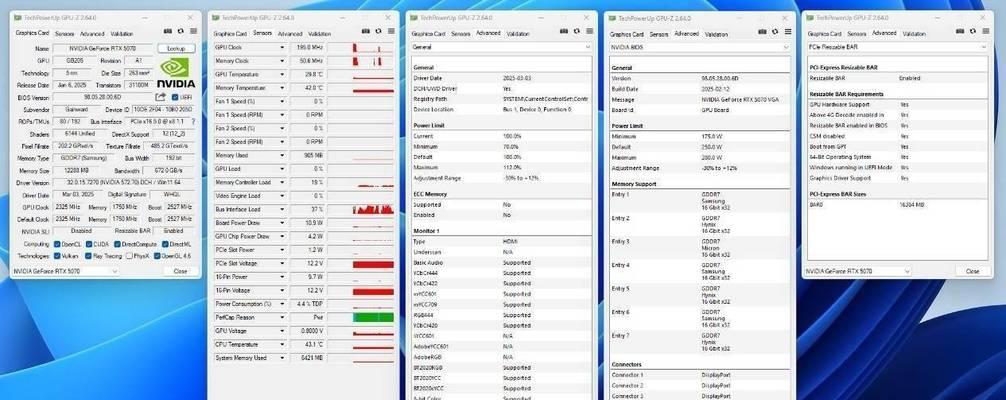
Task: Open Memory Used sensor dropdown arrow
Action: pyautogui.click(x=282, y=155)
